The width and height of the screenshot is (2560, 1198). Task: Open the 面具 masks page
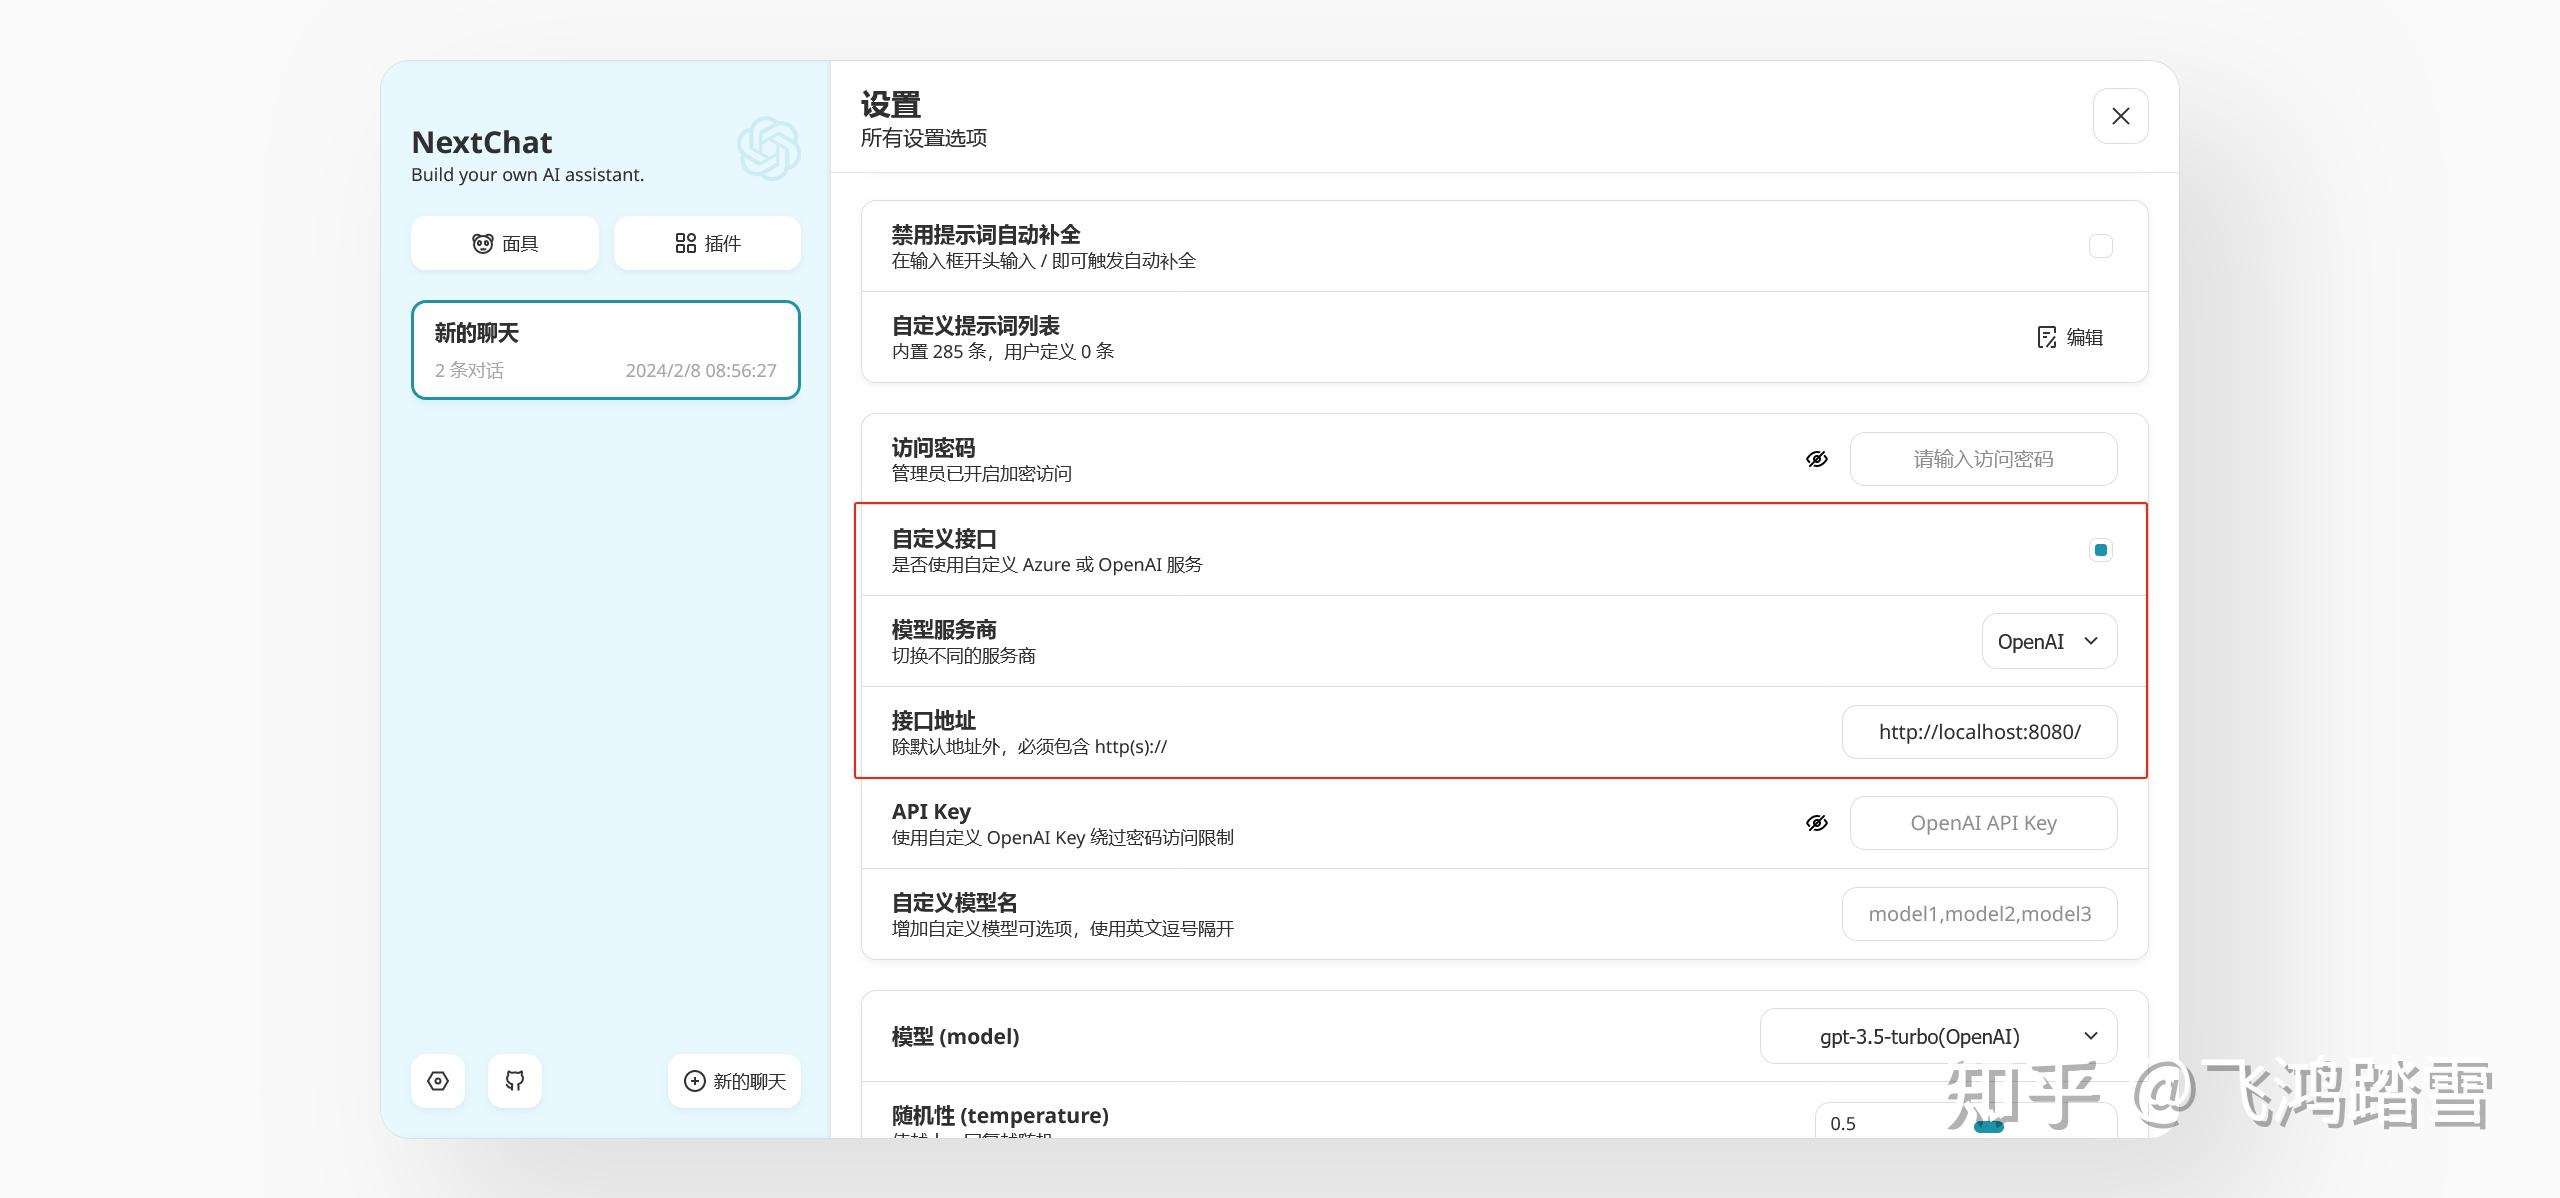pos(505,243)
